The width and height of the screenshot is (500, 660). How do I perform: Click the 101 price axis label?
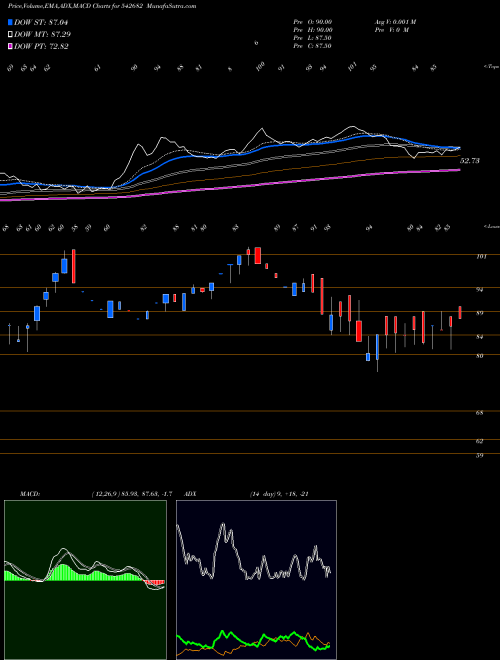[481, 256]
